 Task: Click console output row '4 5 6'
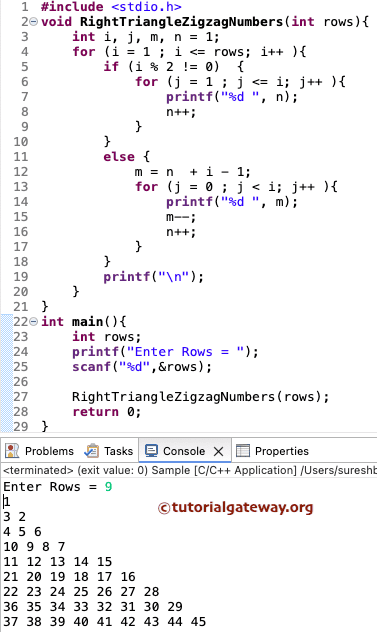(x=22, y=532)
